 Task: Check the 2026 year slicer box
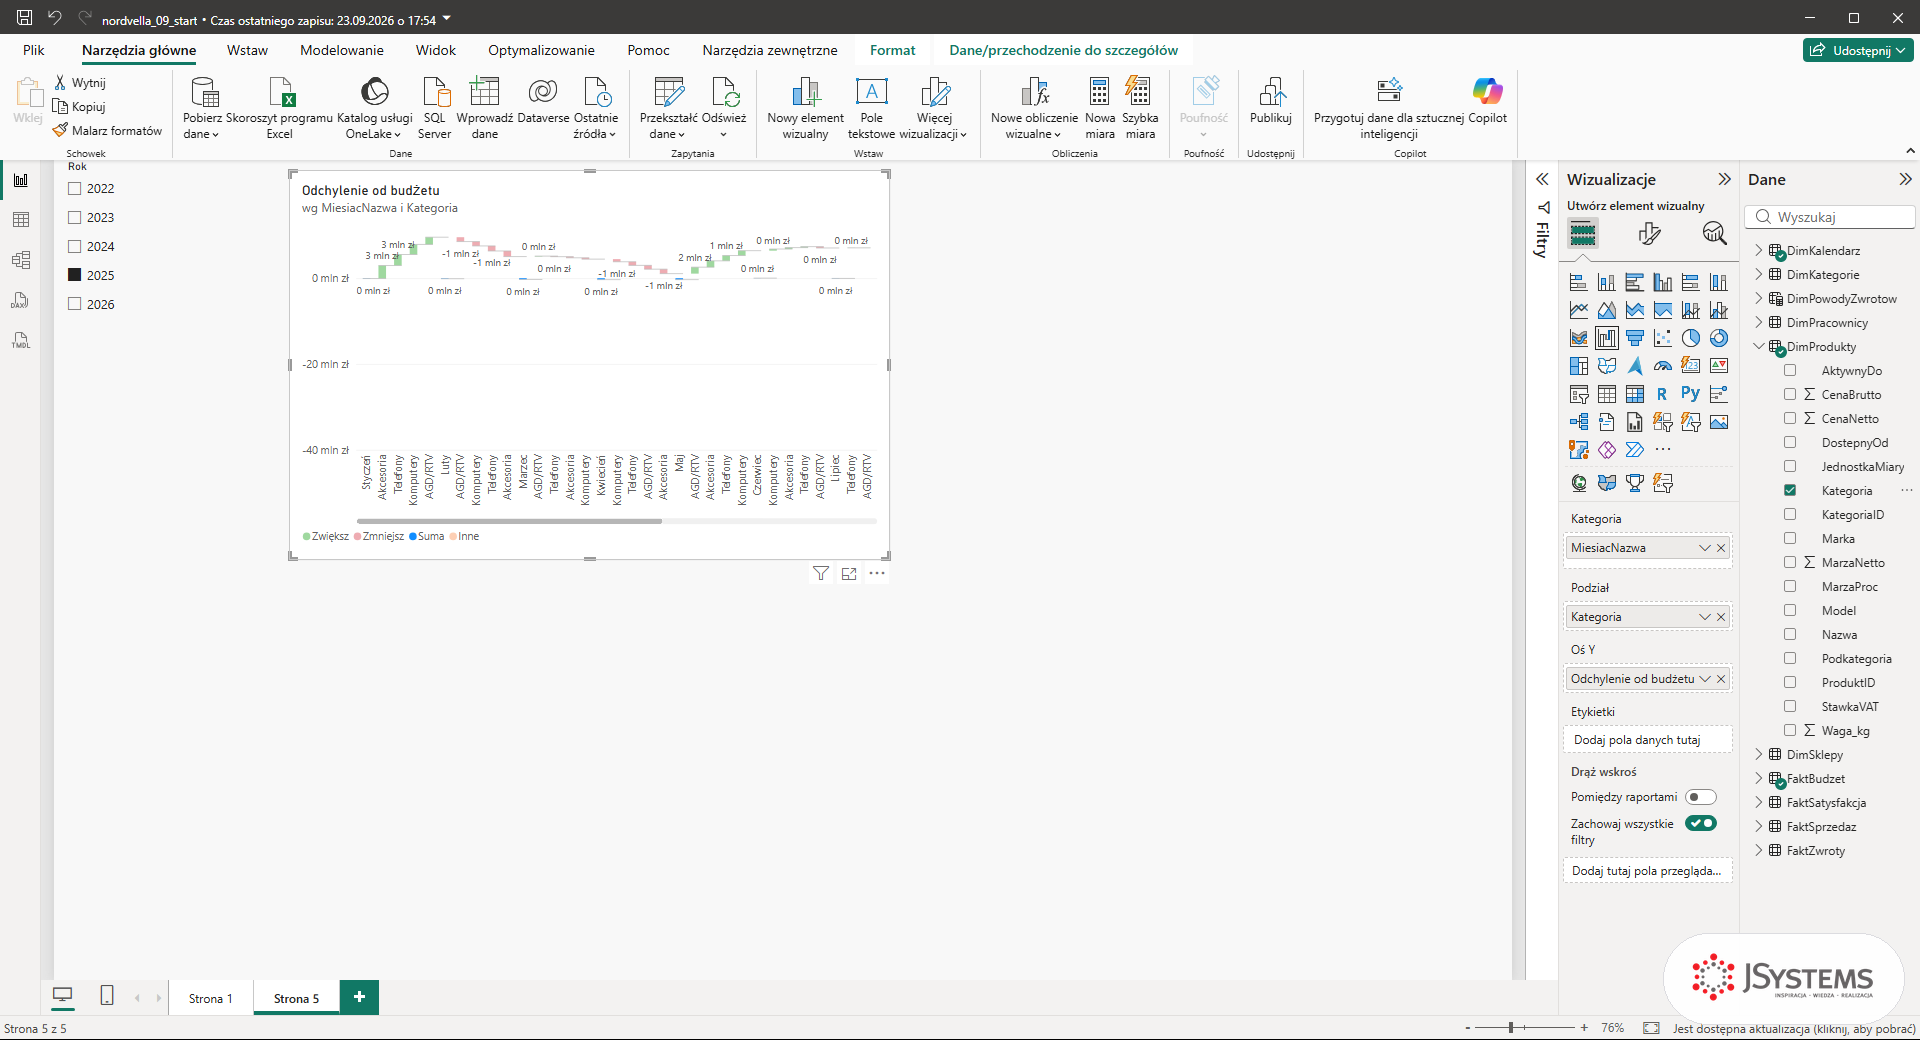pyautogui.click(x=74, y=304)
